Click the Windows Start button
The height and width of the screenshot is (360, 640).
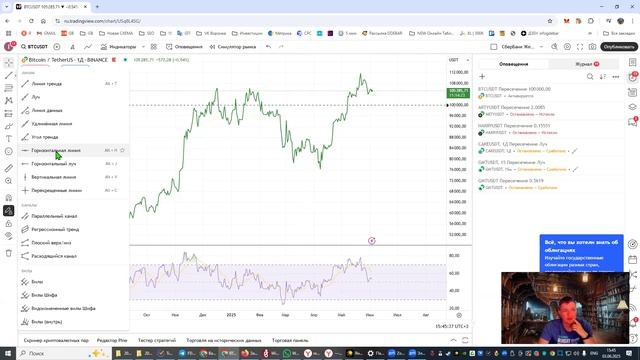pyautogui.click(x=8, y=353)
